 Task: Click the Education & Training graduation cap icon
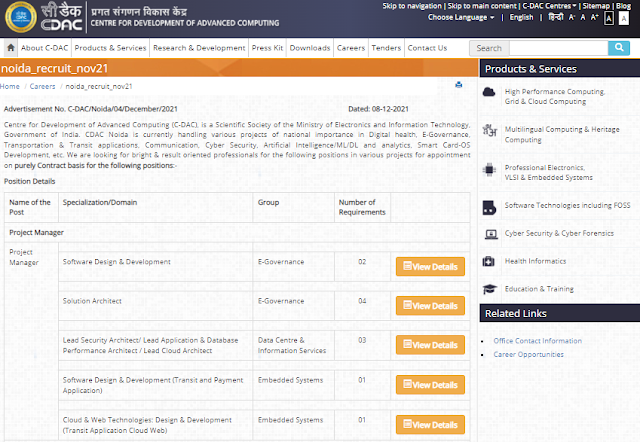coord(489,289)
